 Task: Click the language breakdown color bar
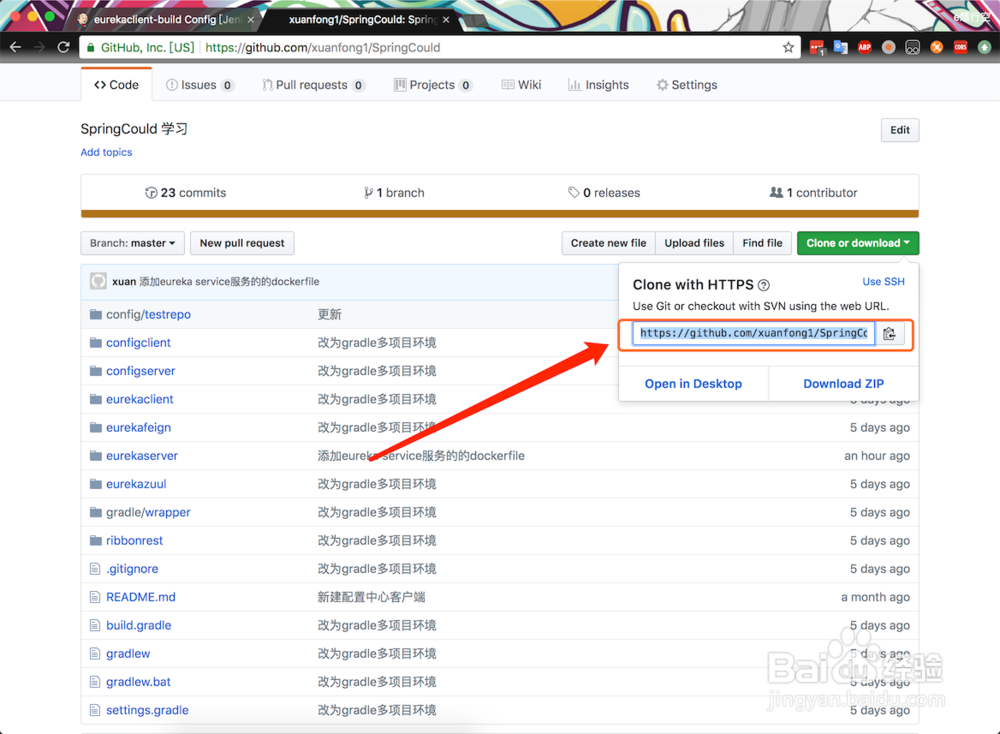point(500,214)
